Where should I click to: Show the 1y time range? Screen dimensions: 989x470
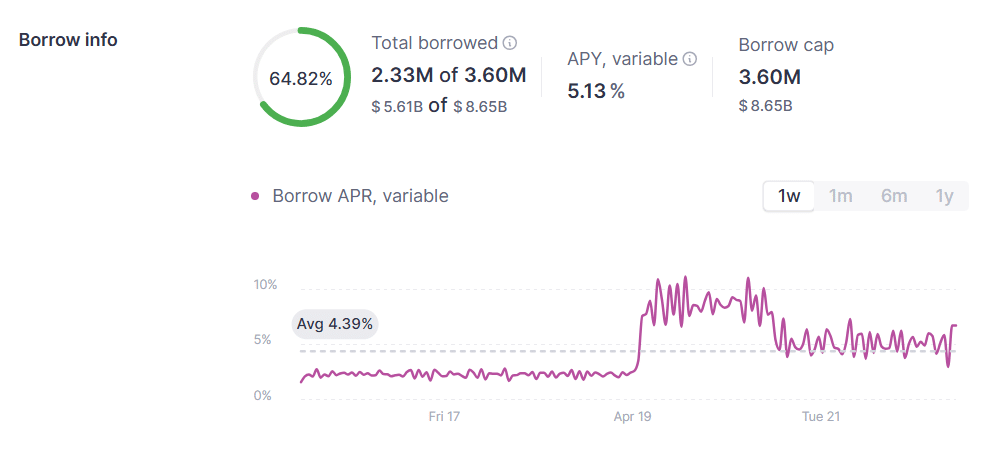(x=944, y=196)
